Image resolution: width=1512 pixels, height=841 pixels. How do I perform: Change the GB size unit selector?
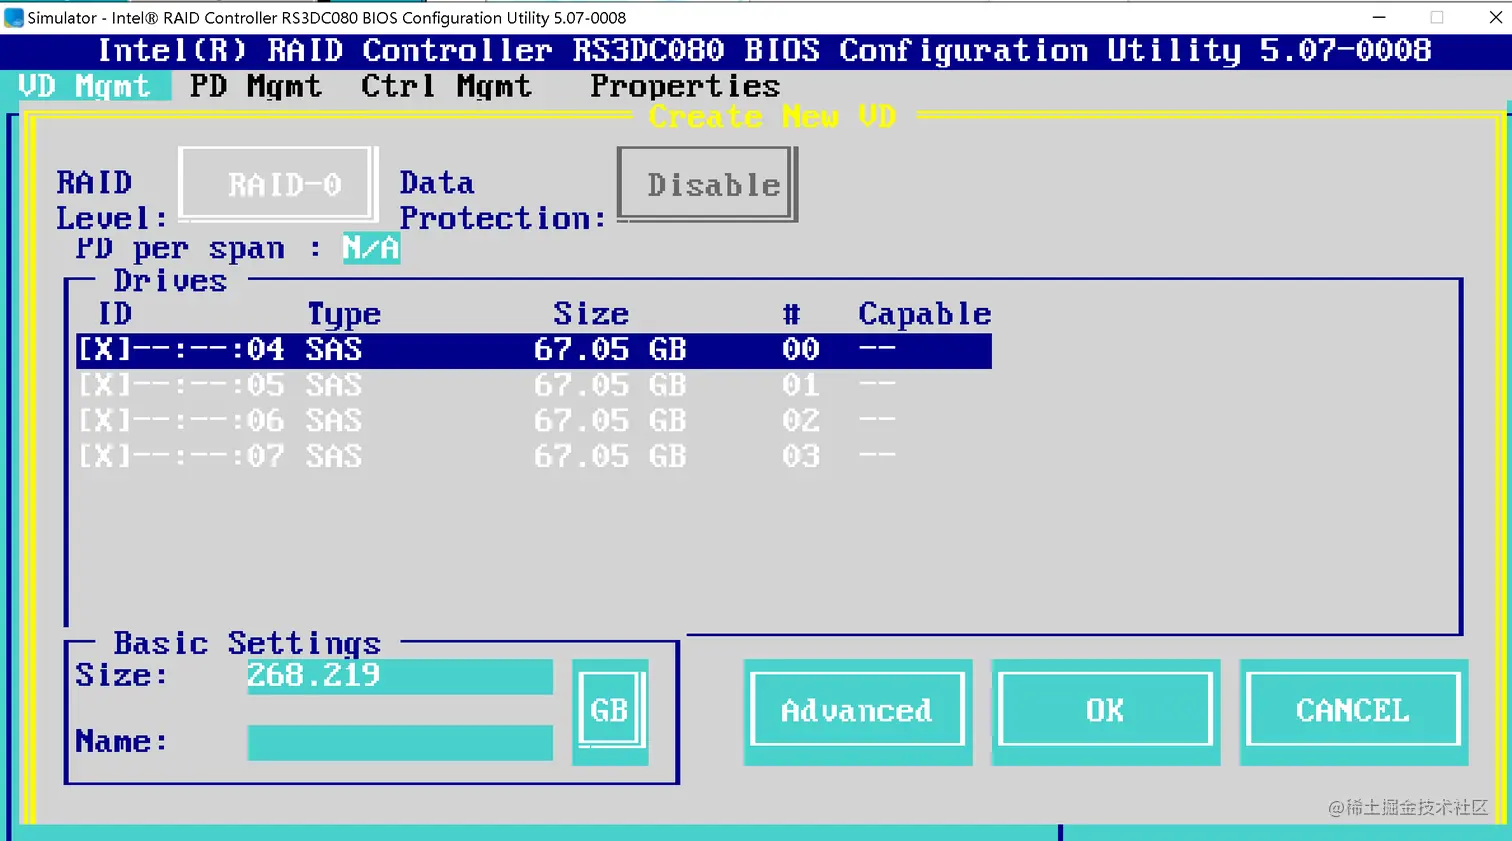pyautogui.click(x=610, y=711)
